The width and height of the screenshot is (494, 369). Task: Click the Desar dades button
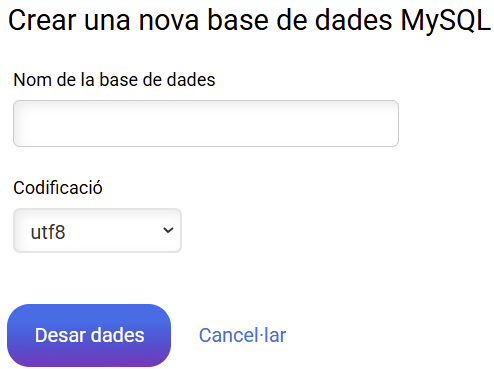(x=89, y=335)
